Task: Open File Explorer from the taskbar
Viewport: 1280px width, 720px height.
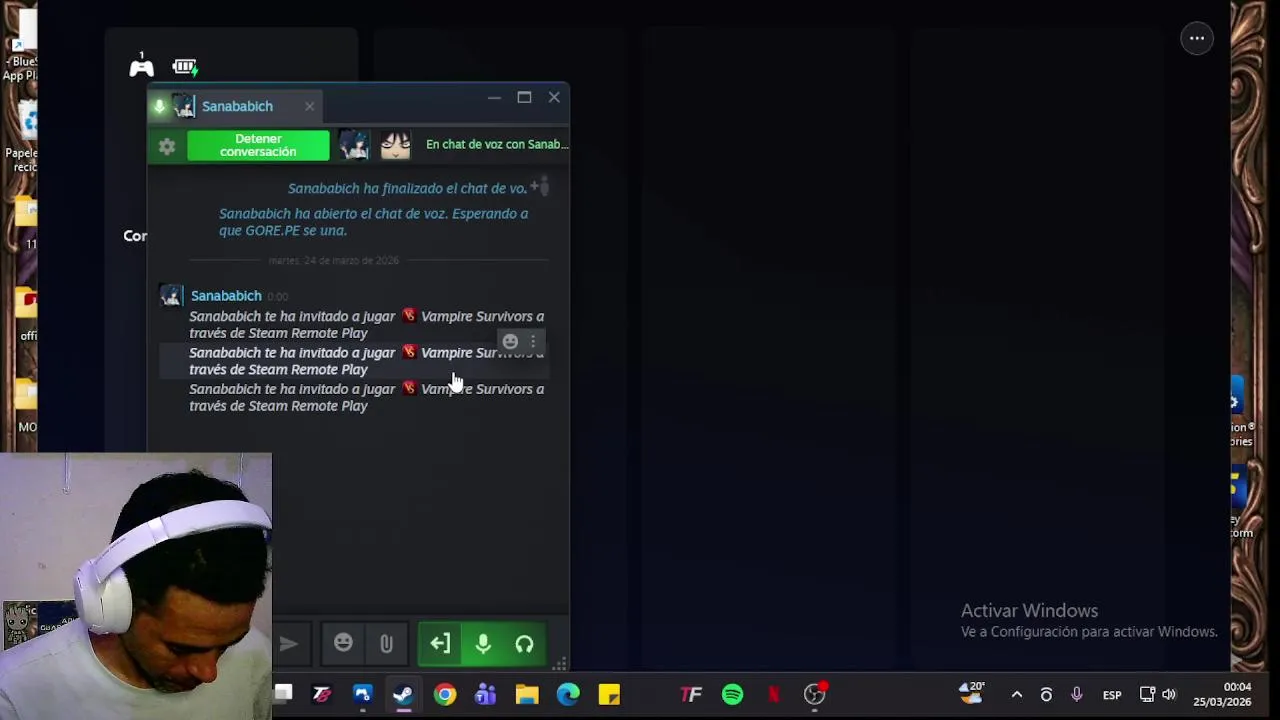Action: tap(527, 694)
